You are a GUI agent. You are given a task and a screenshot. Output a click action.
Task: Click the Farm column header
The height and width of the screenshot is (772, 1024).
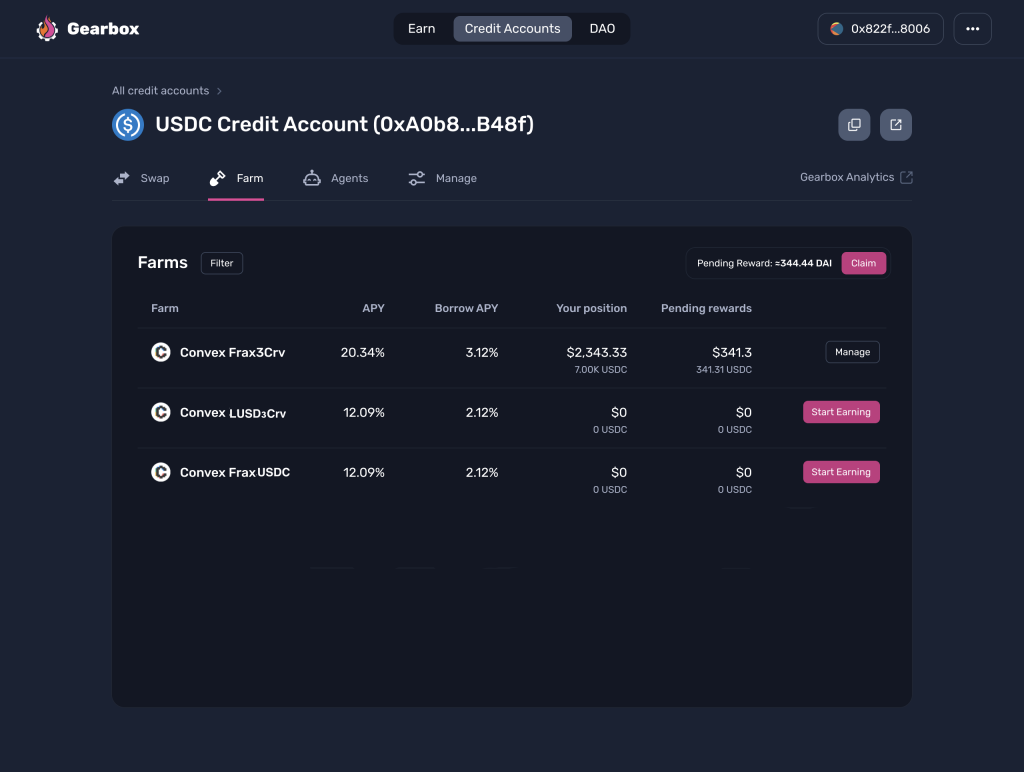coord(165,308)
